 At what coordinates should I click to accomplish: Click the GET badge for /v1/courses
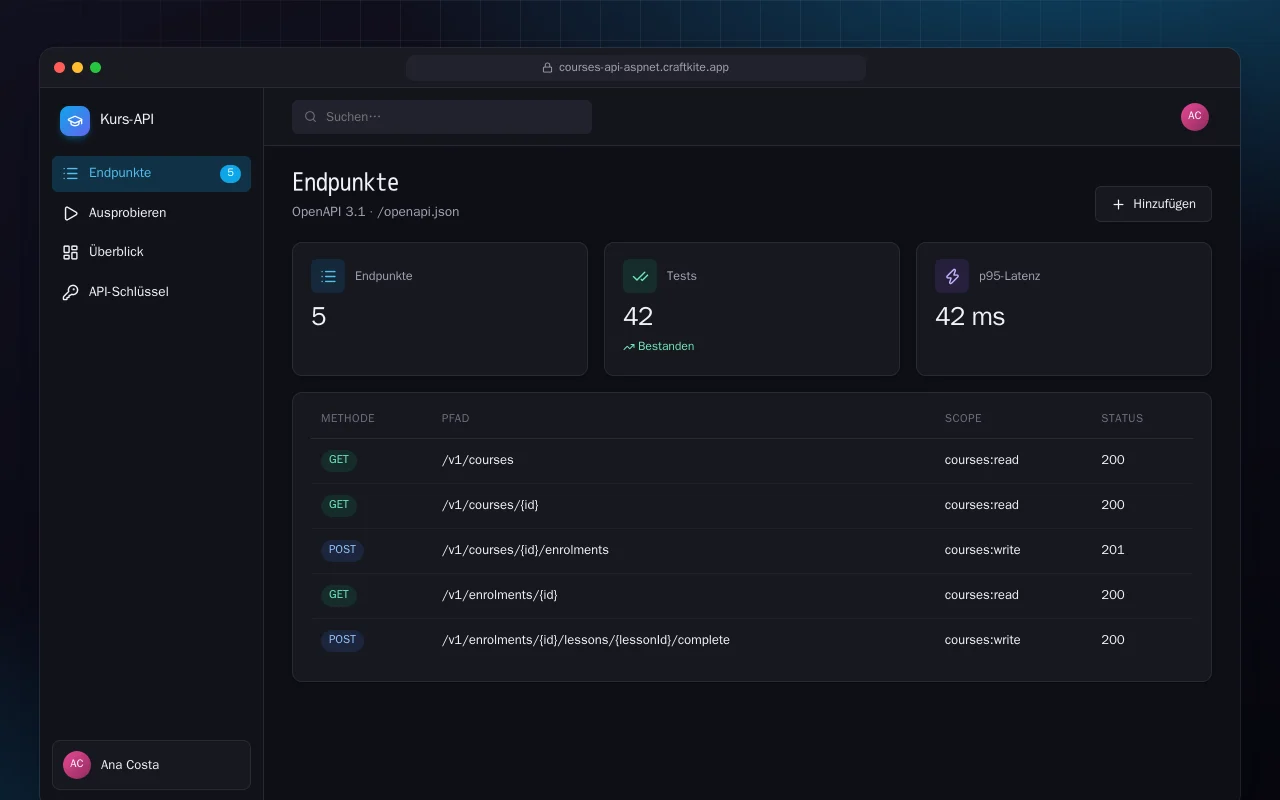pos(339,460)
